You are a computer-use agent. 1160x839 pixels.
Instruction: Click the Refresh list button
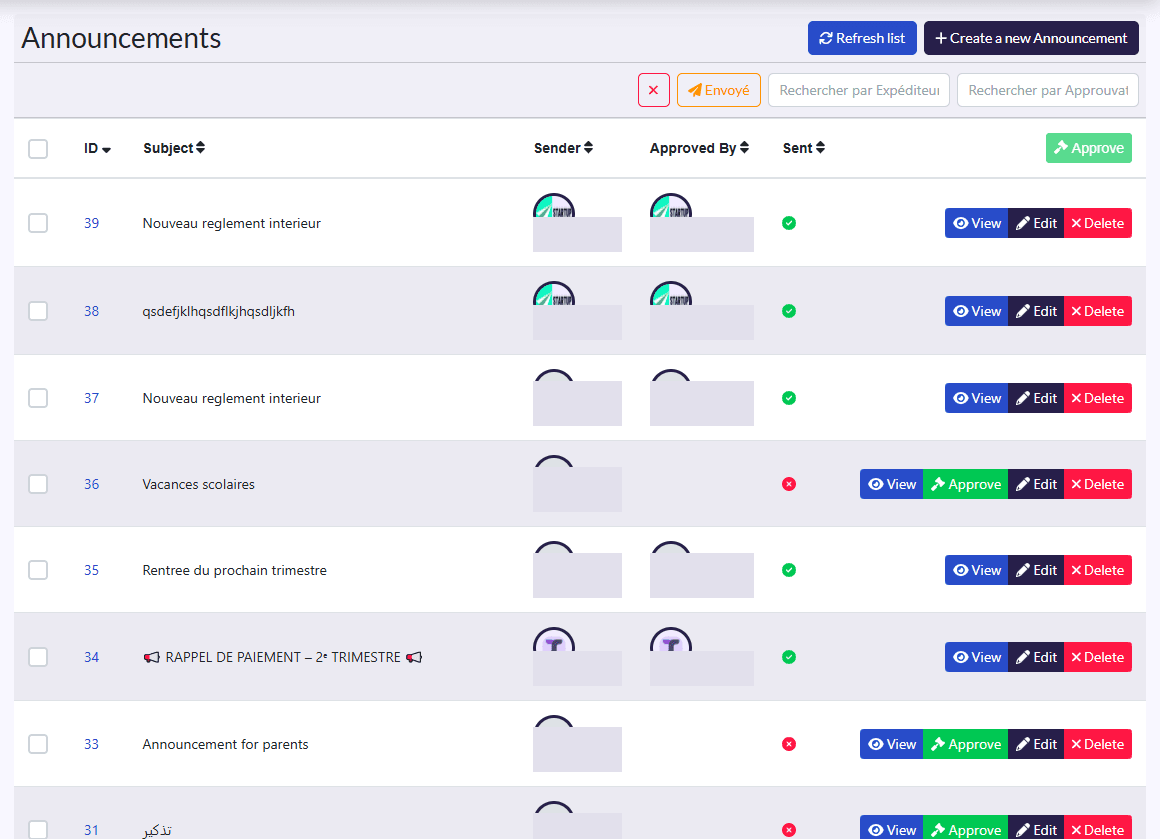click(862, 38)
